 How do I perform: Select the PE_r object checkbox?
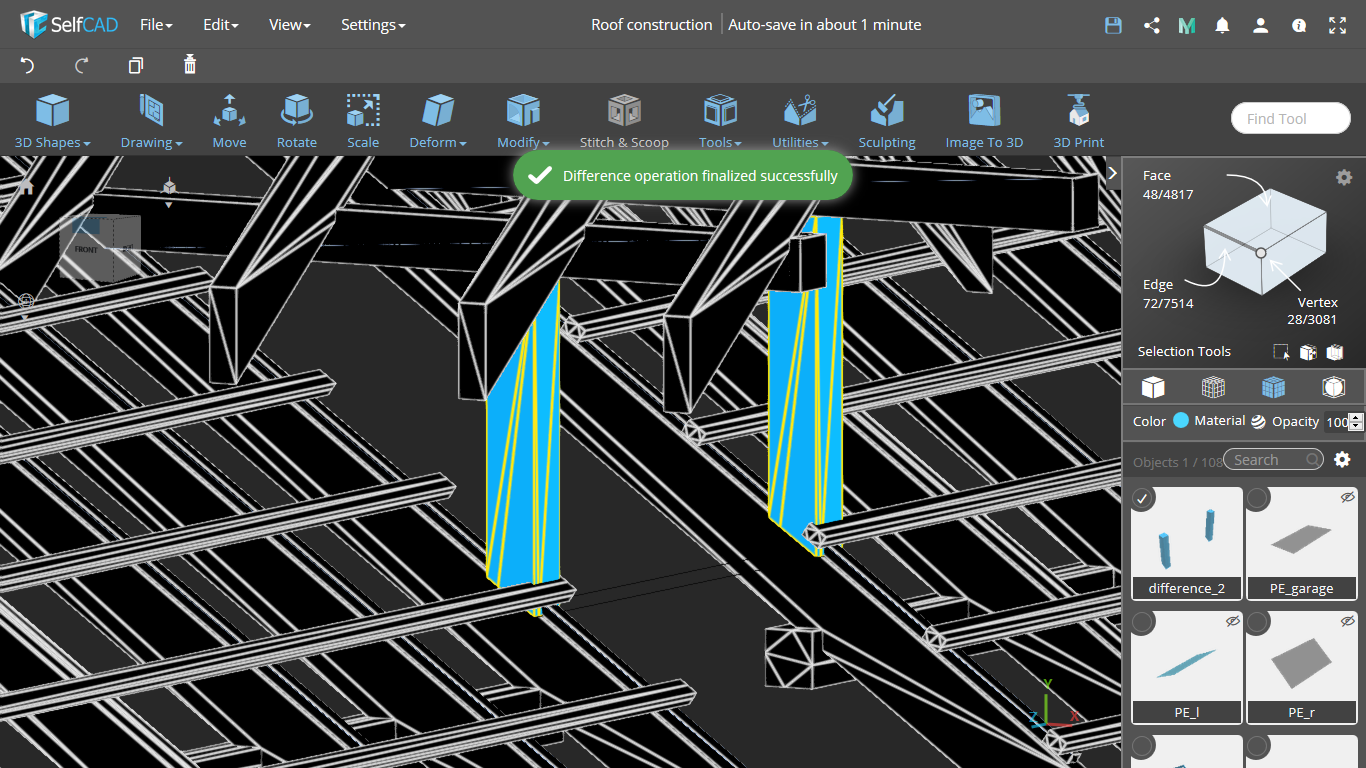point(1257,622)
